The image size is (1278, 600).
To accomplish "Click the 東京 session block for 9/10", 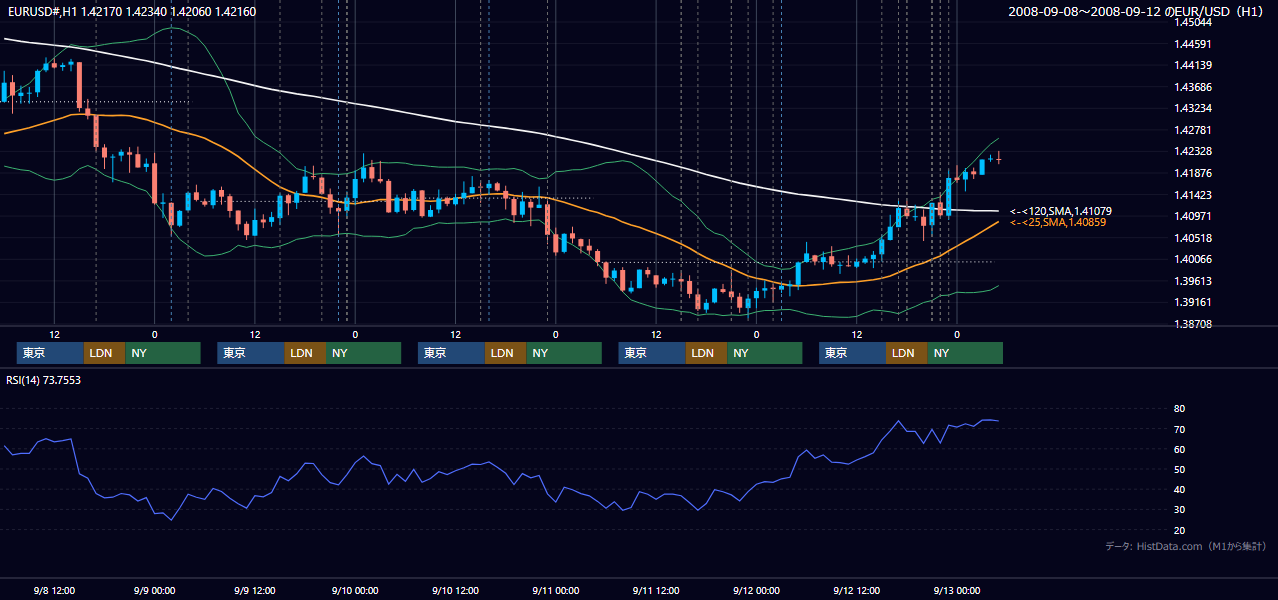I will 452,353.
